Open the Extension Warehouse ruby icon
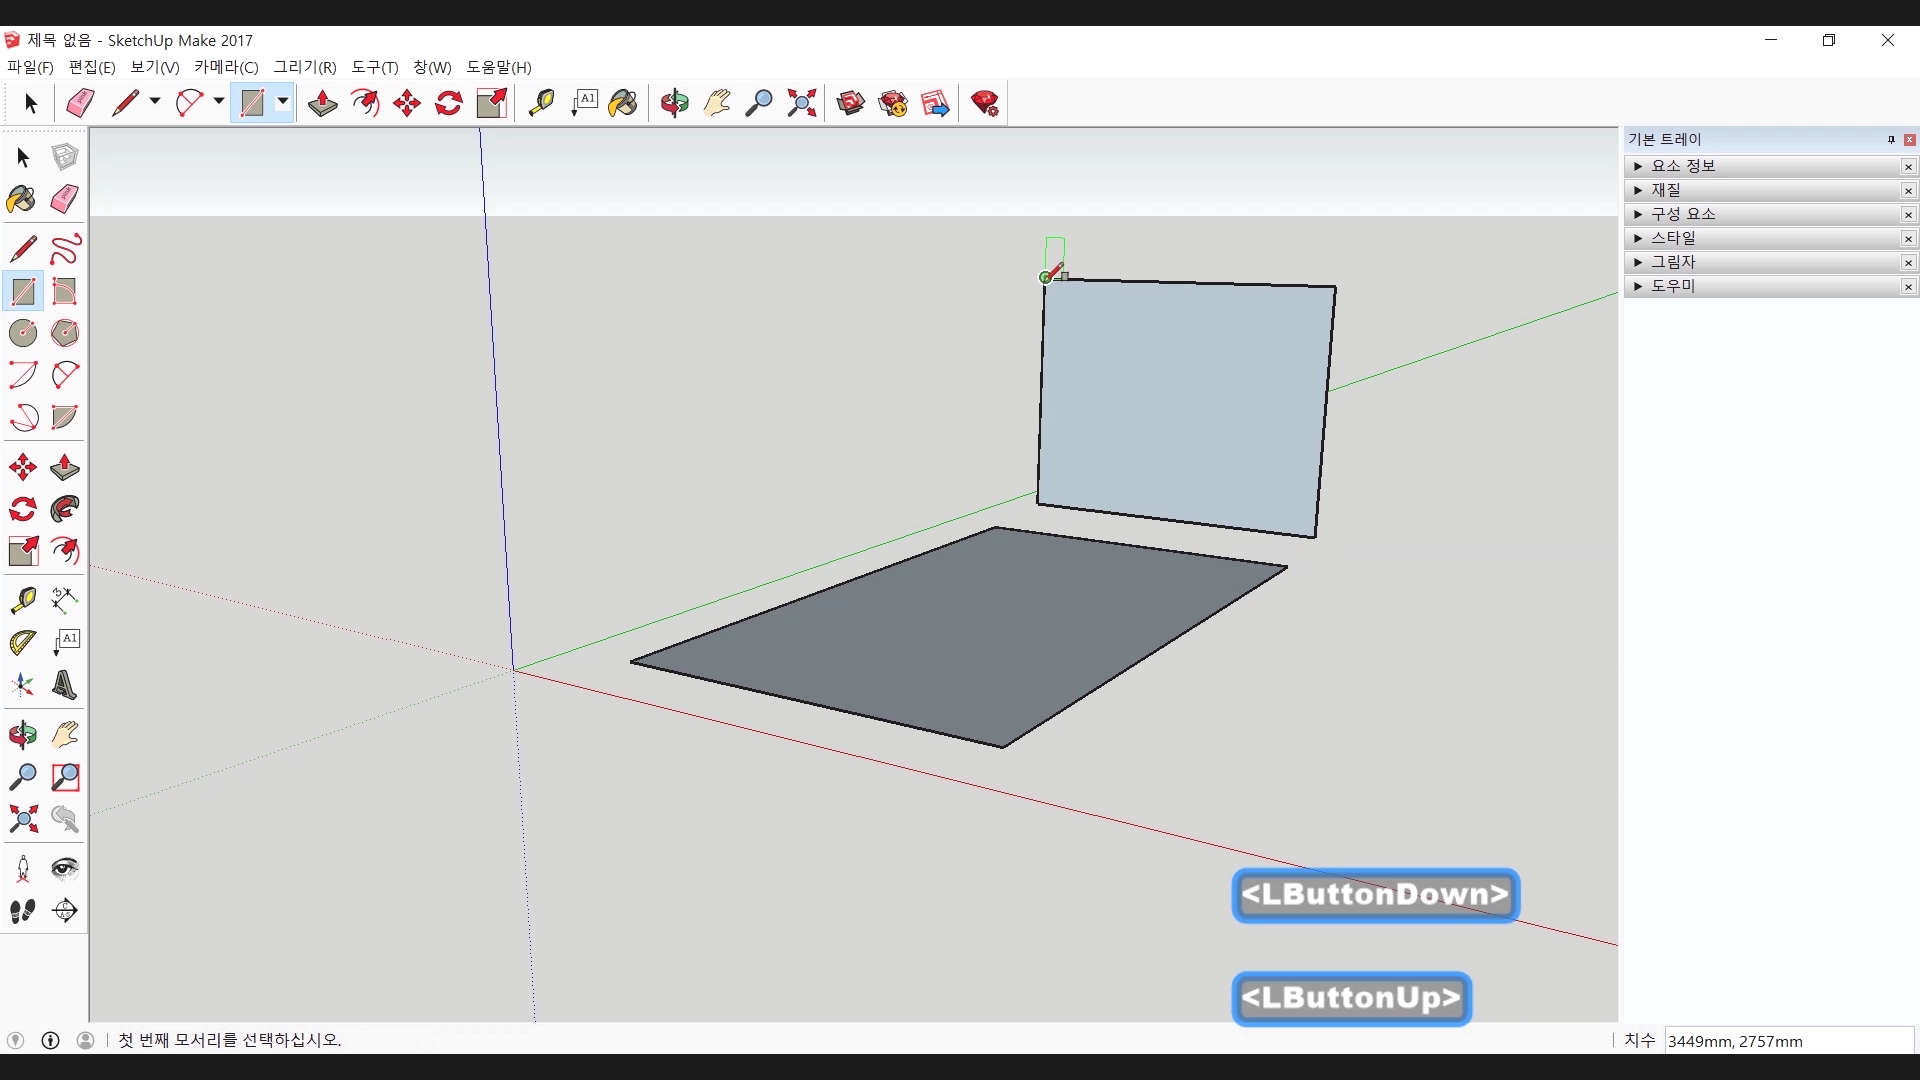This screenshot has height=1080, width=1920. [984, 103]
